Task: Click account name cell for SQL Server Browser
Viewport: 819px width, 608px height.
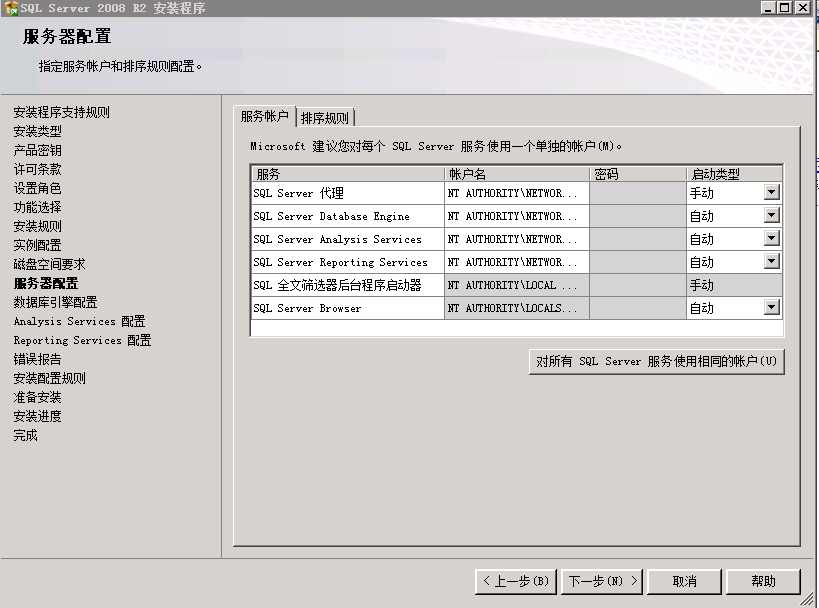Action: [x=517, y=308]
